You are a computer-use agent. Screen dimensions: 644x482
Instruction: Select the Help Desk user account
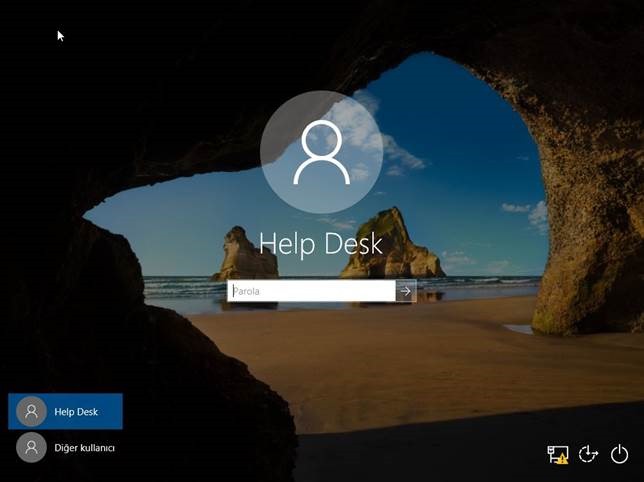(65, 411)
